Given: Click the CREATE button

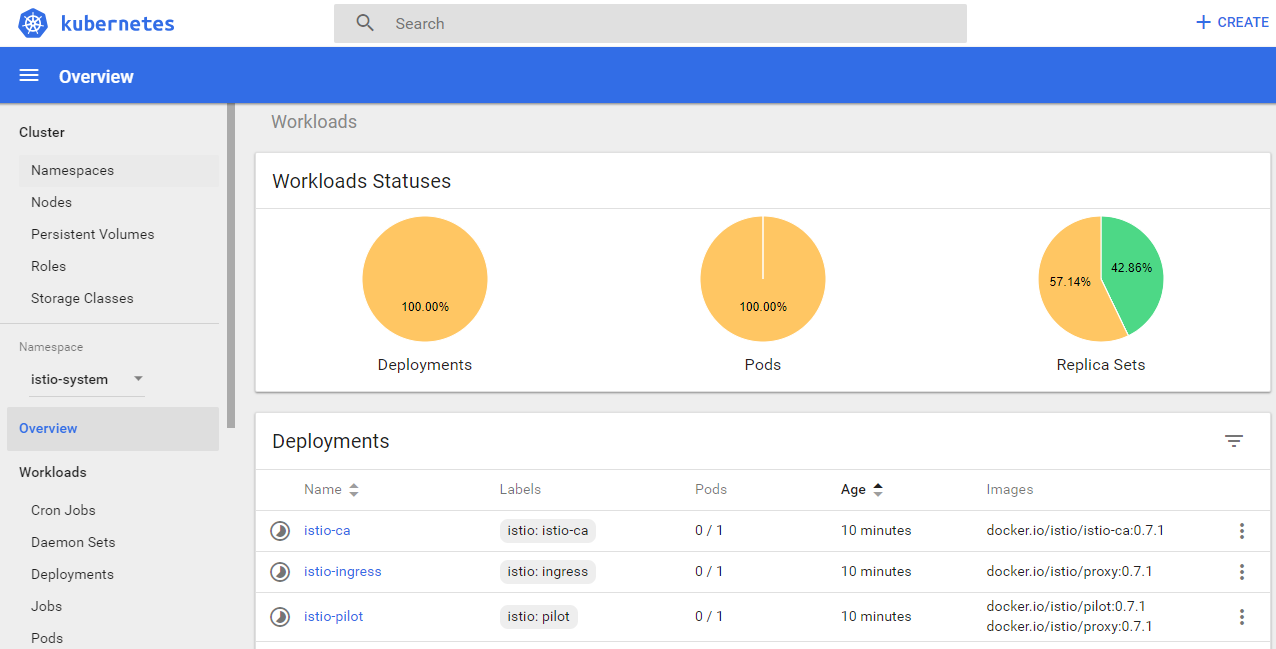Looking at the screenshot, I should point(1232,22).
